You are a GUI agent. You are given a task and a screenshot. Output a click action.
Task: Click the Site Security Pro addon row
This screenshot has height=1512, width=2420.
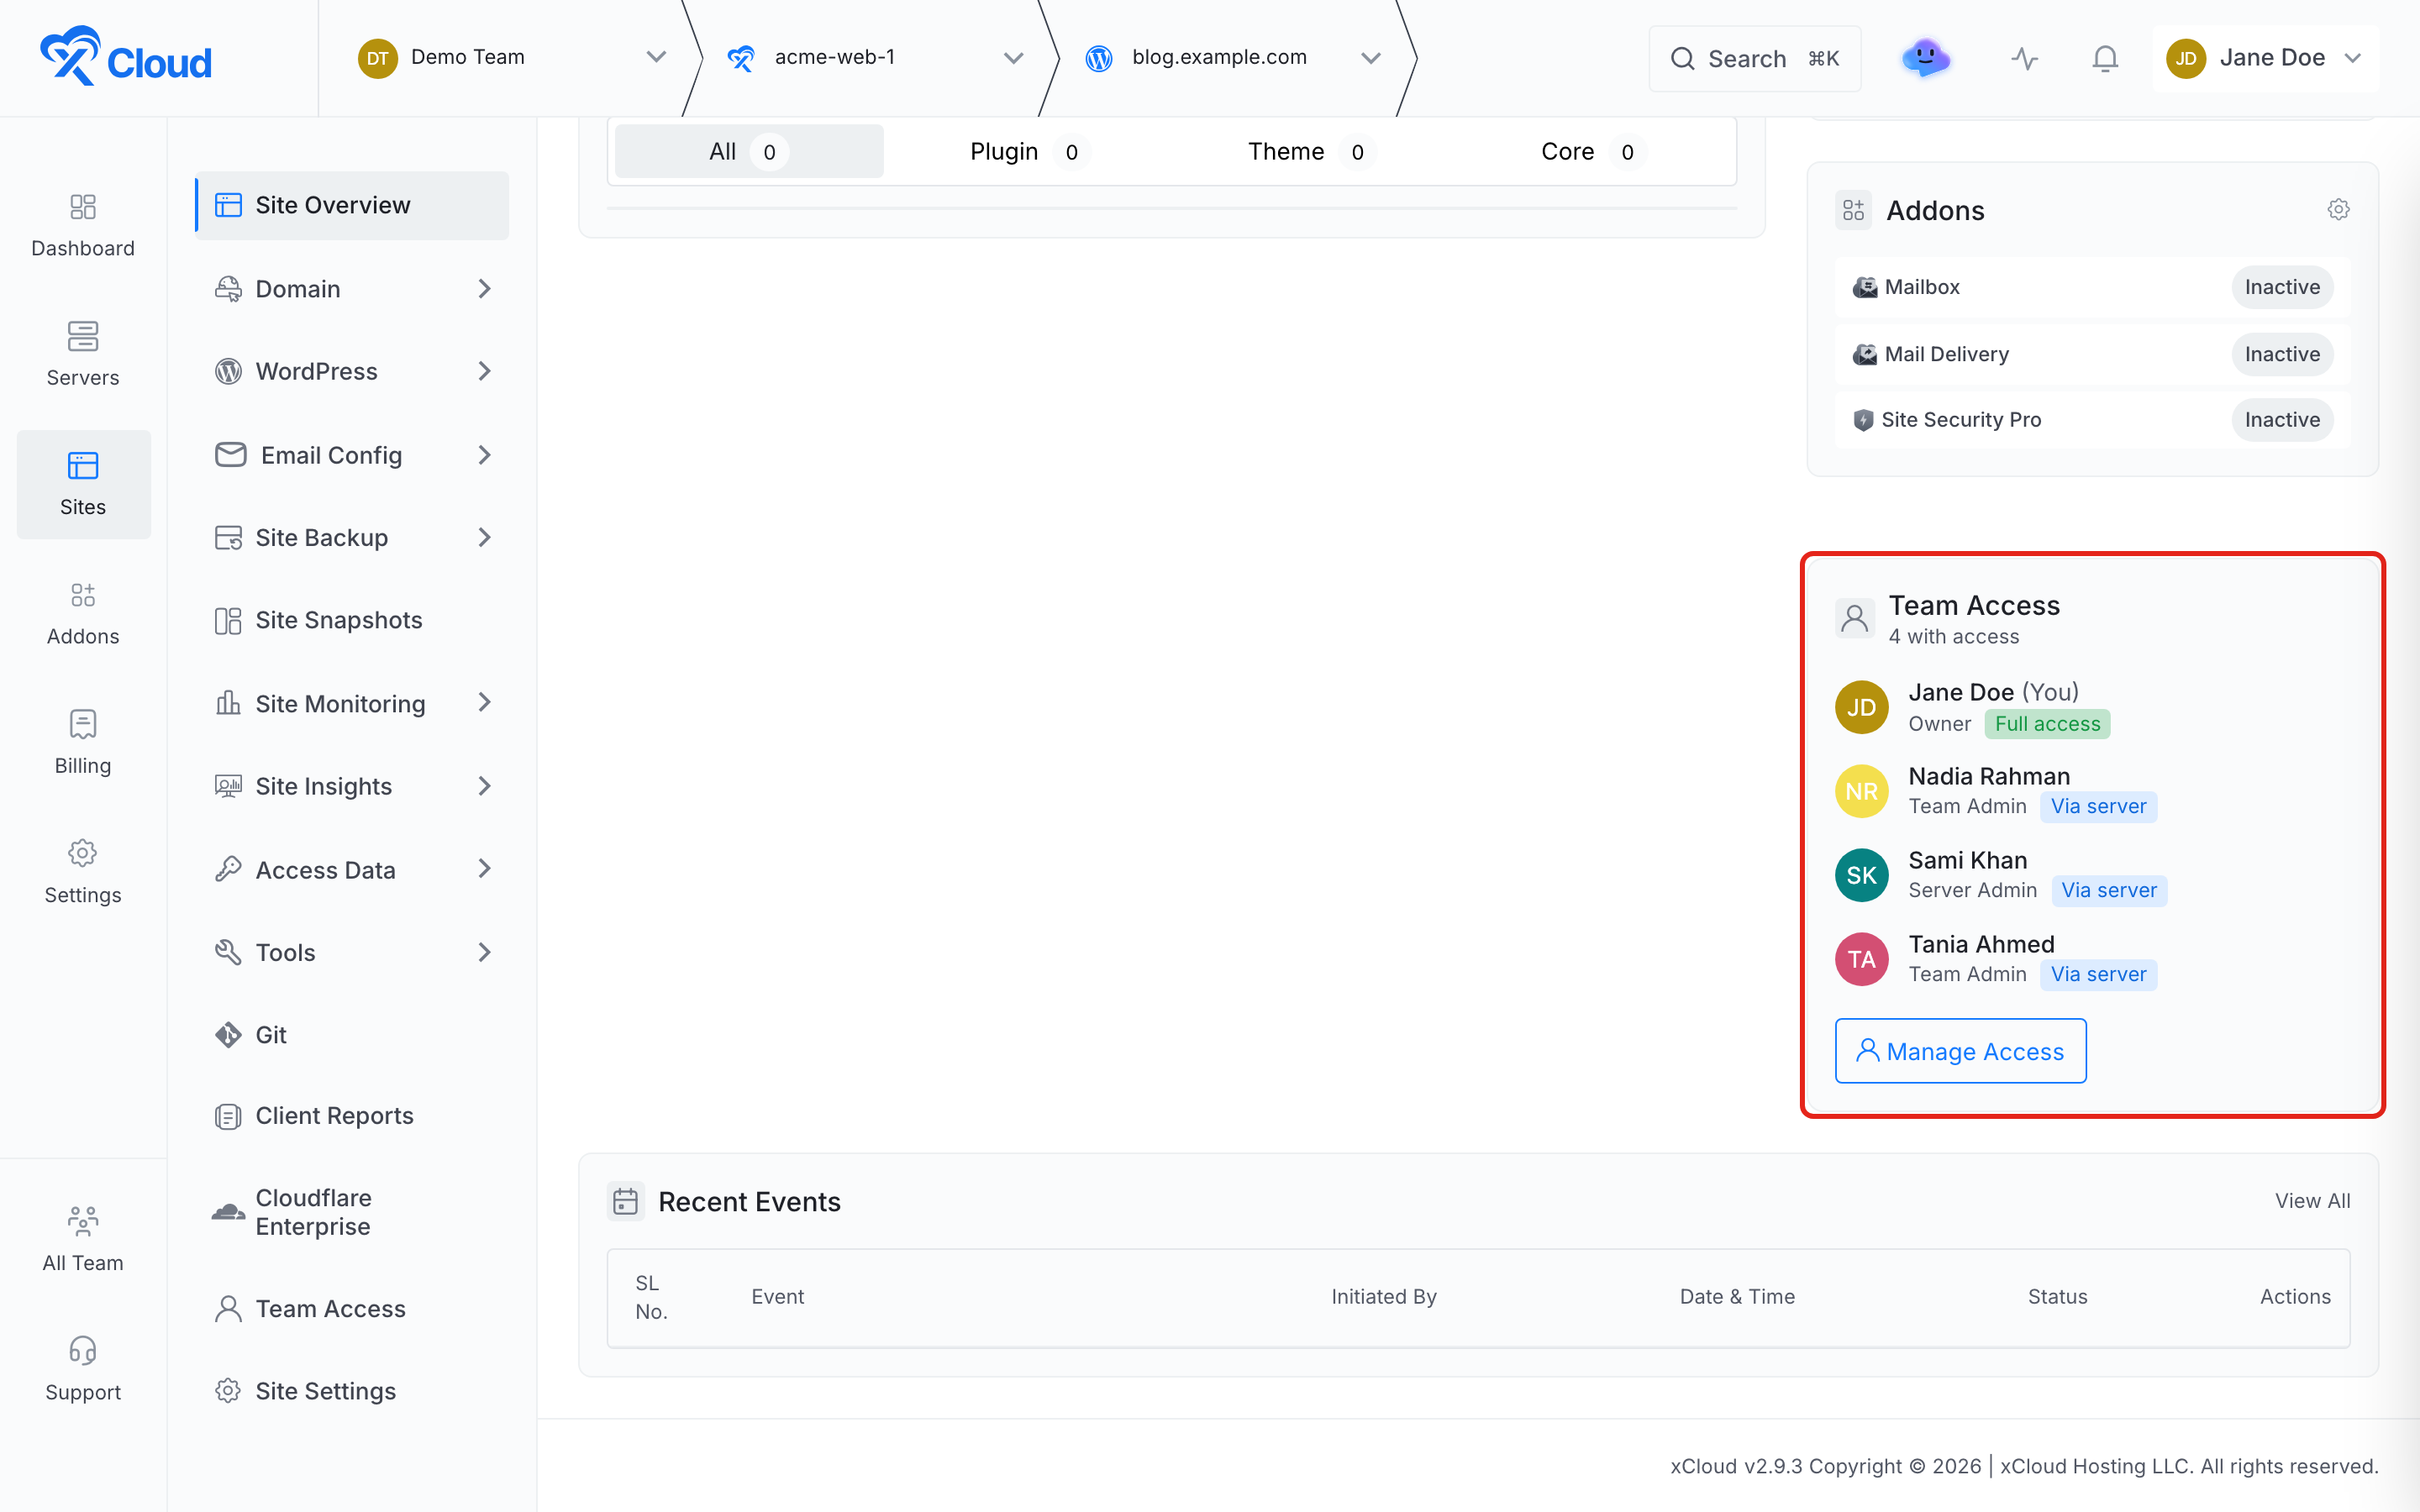(x=2092, y=419)
